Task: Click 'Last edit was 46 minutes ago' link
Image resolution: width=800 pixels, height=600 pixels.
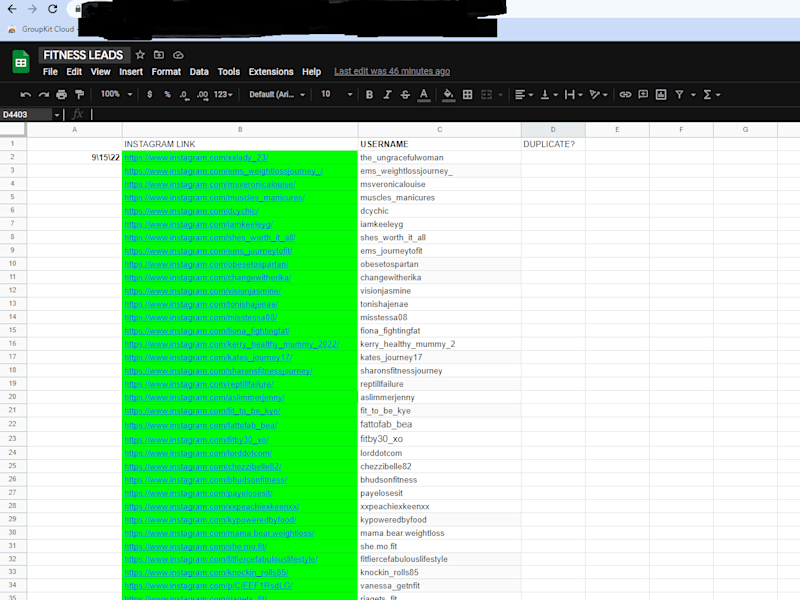Action: (392, 71)
